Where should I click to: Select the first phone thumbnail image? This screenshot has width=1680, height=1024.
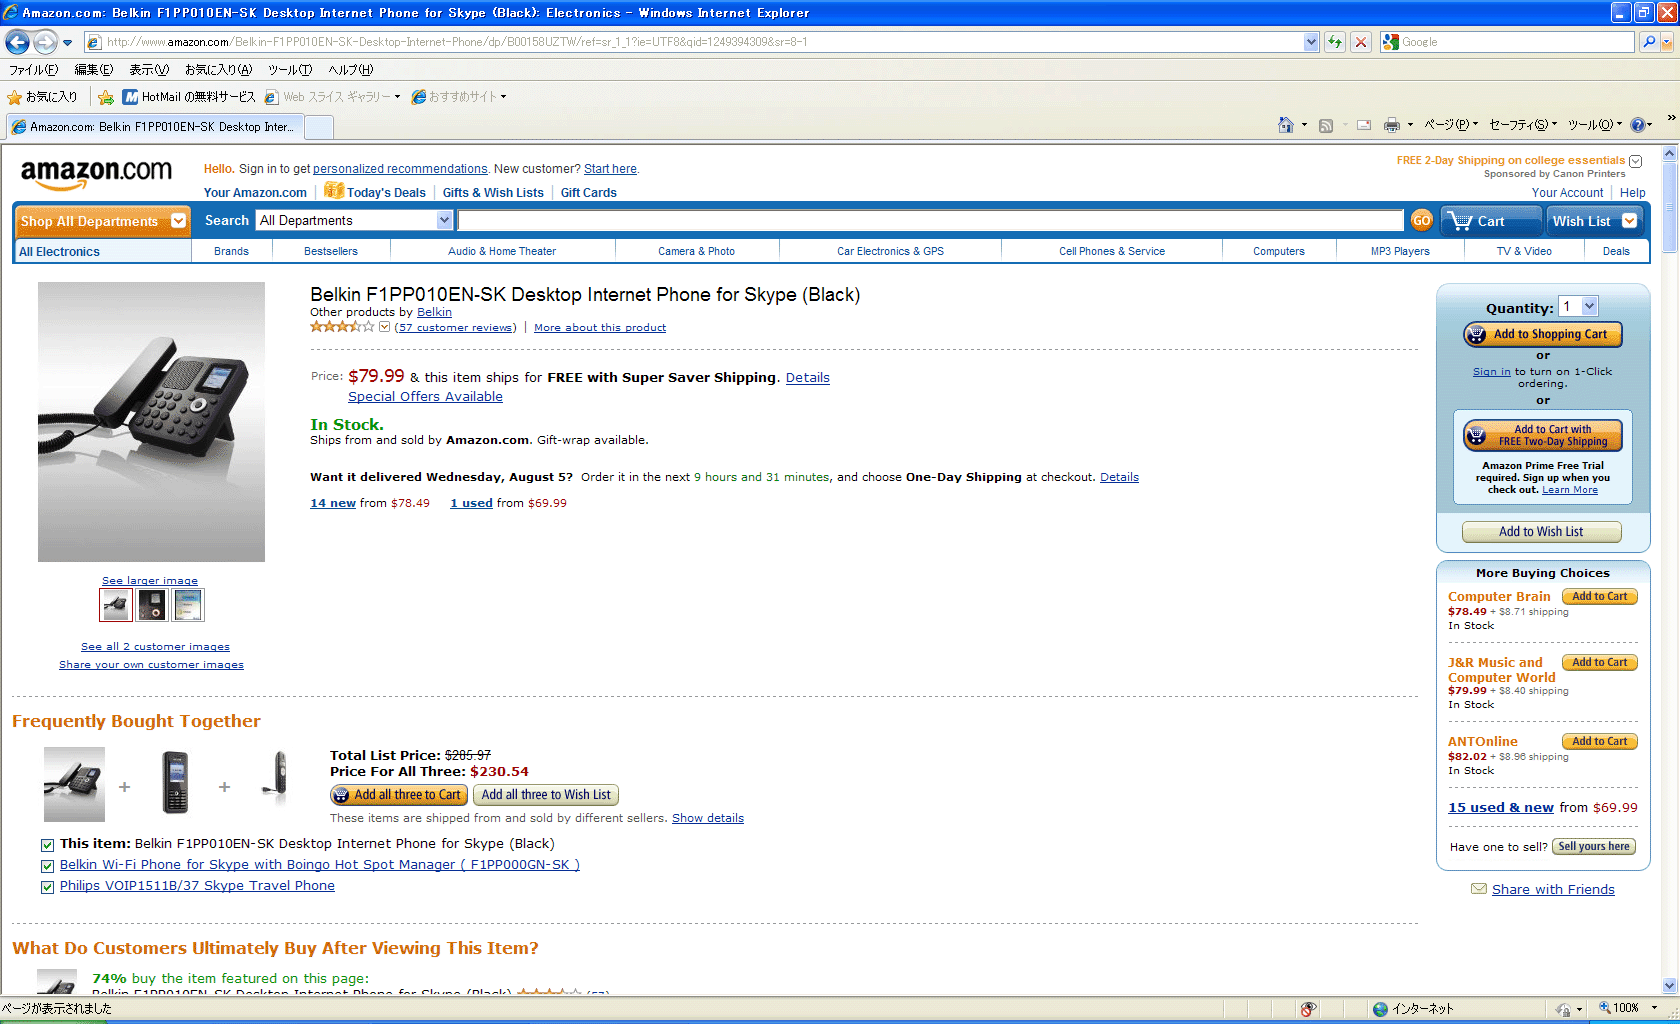point(116,605)
